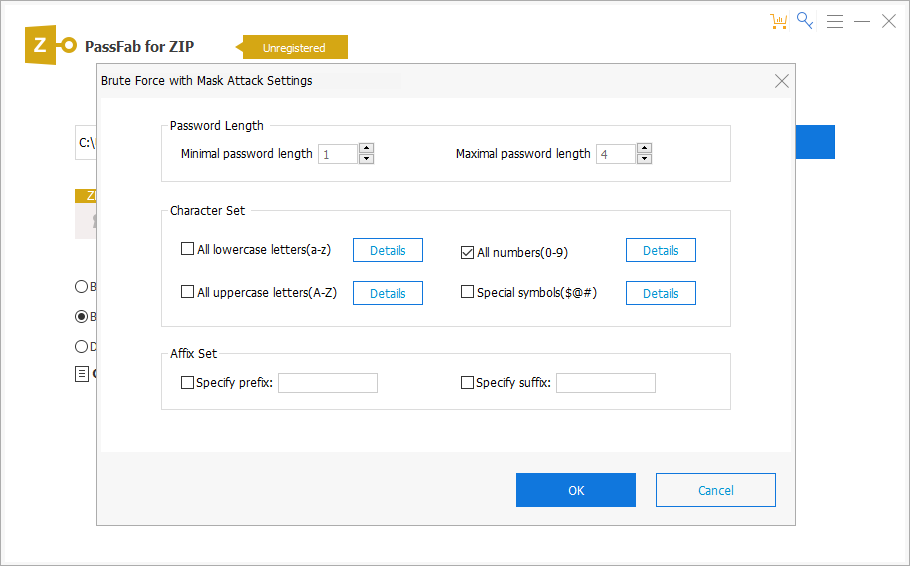Click the prefix text field
910x566 pixels.
tap(328, 383)
